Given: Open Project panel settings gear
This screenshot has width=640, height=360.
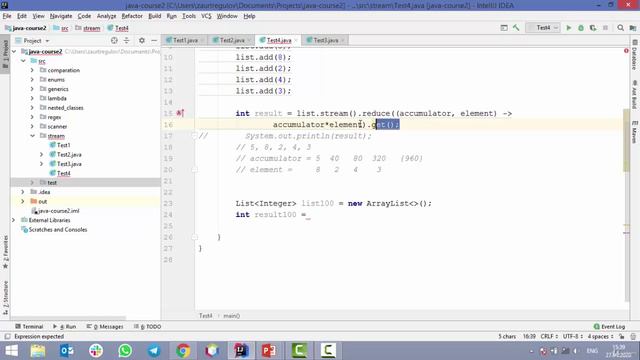Looking at the screenshot, I should click(x=142, y=40).
